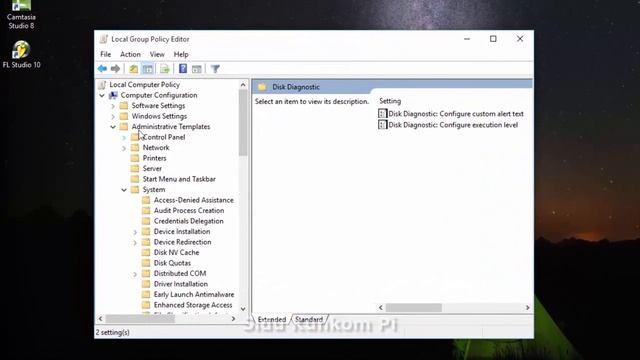Click tree pane scroll right arrow

pos(233,319)
